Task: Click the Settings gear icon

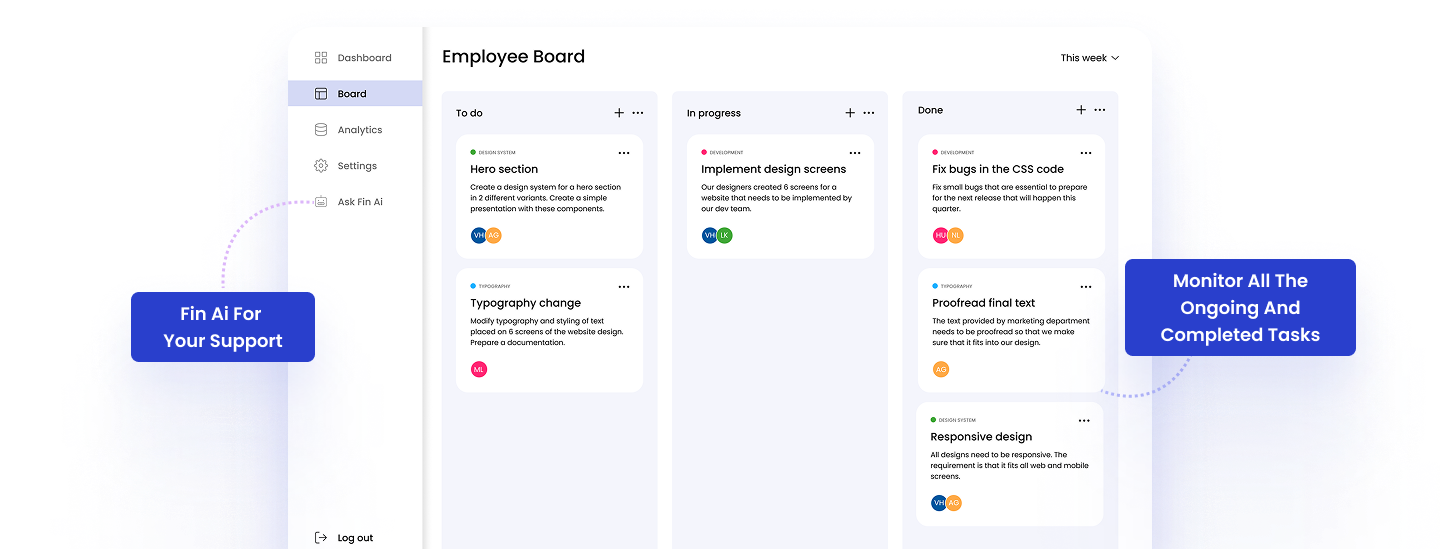Action: pyautogui.click(x=321, y=166)
